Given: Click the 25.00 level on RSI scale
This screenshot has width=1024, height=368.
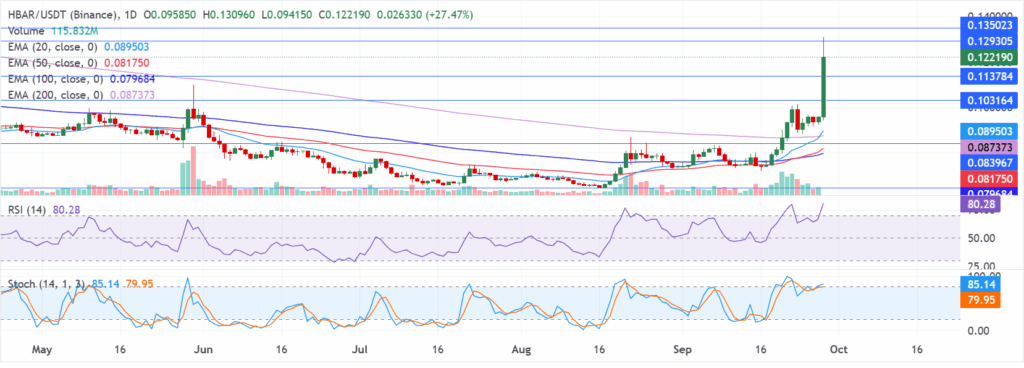Looking at the screenshot, I should tap(982, 266).
